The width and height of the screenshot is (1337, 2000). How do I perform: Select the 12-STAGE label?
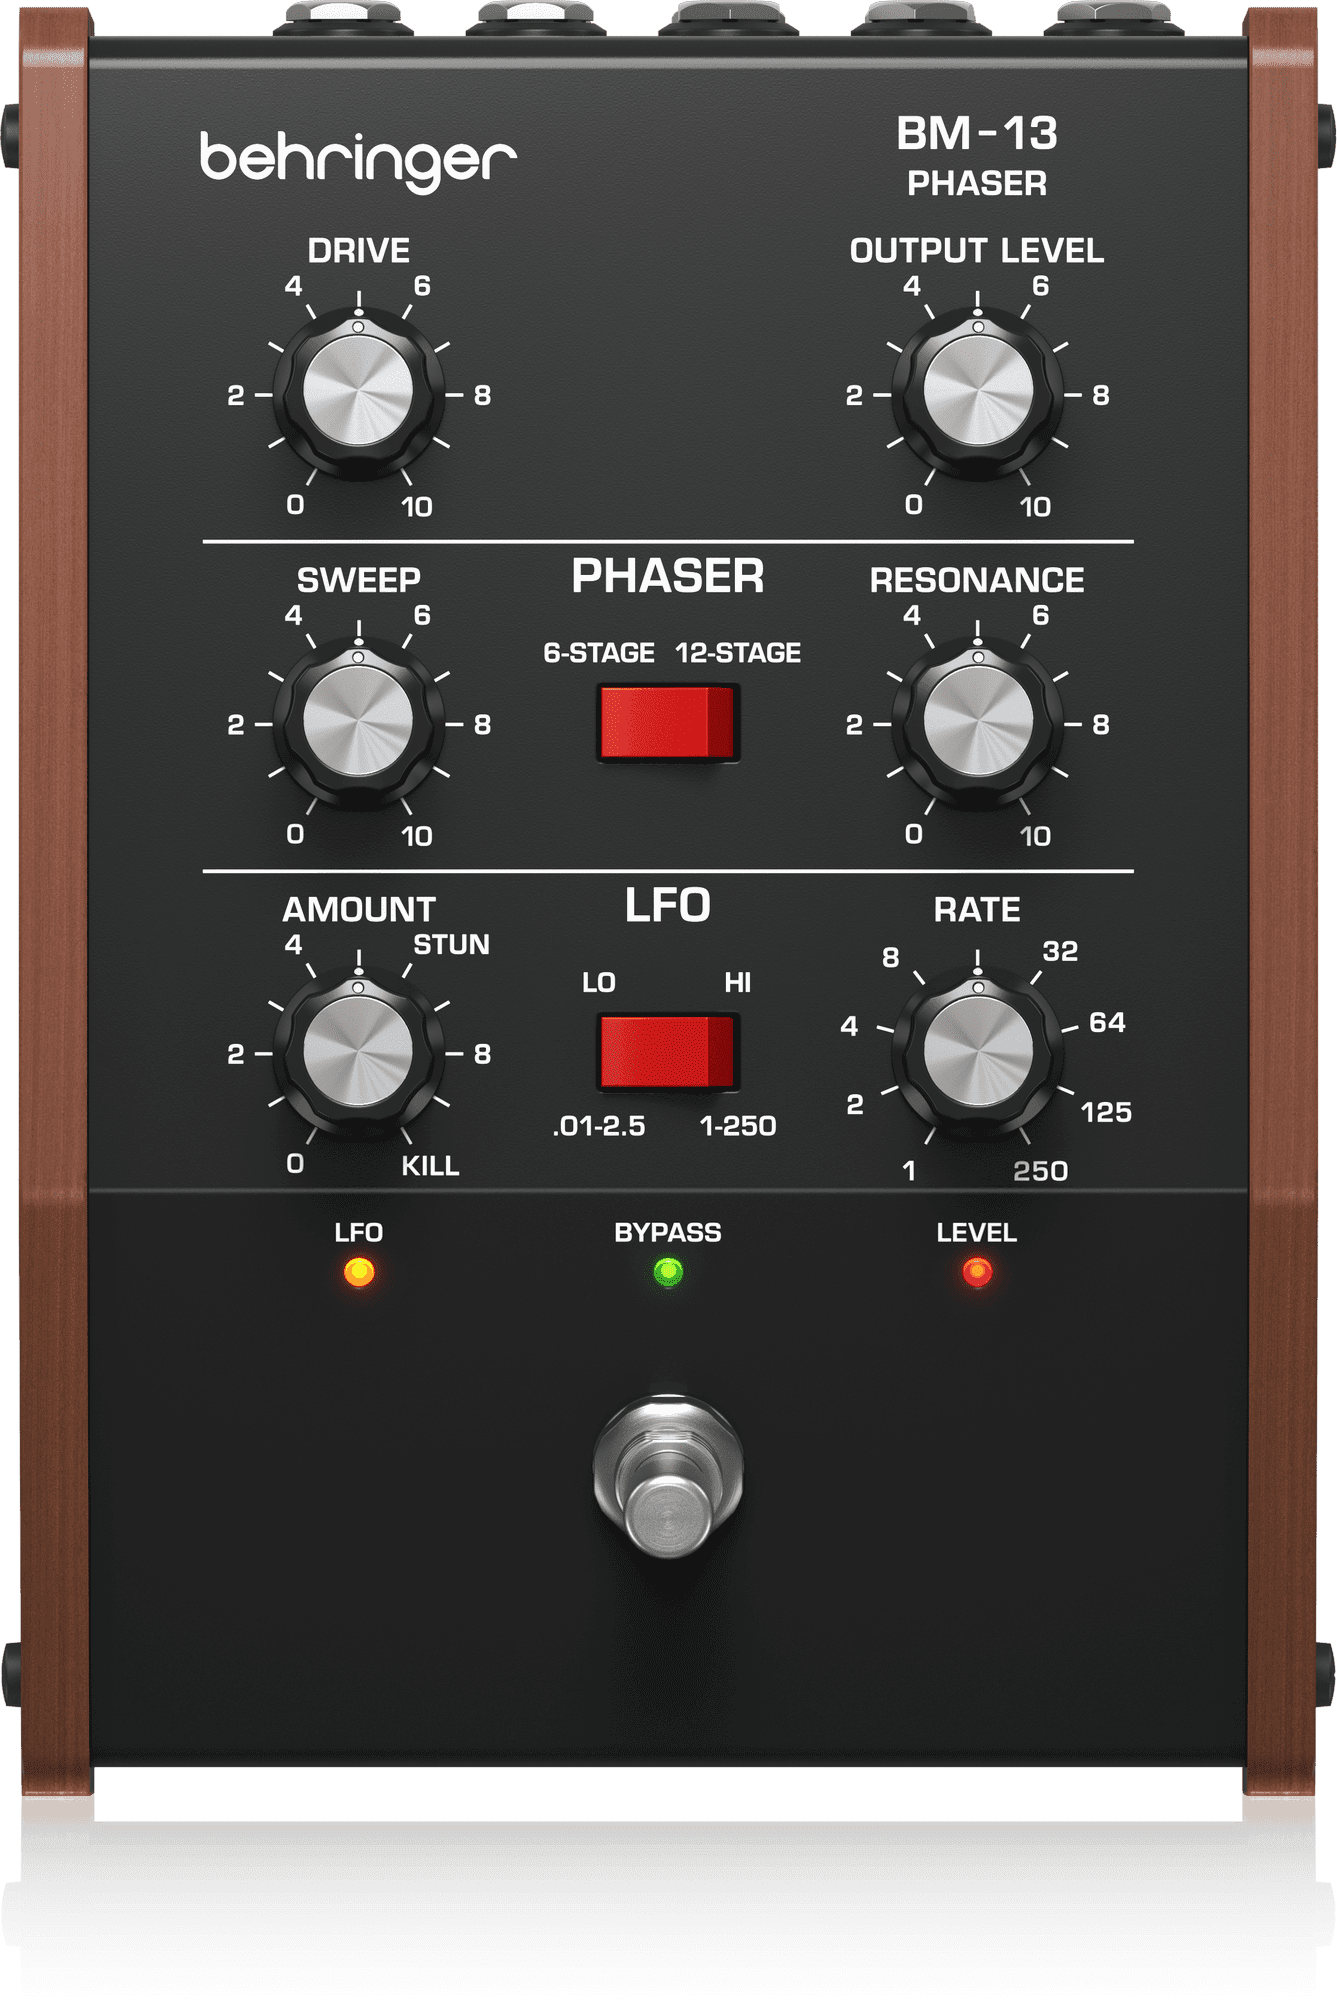coord(738,653)
